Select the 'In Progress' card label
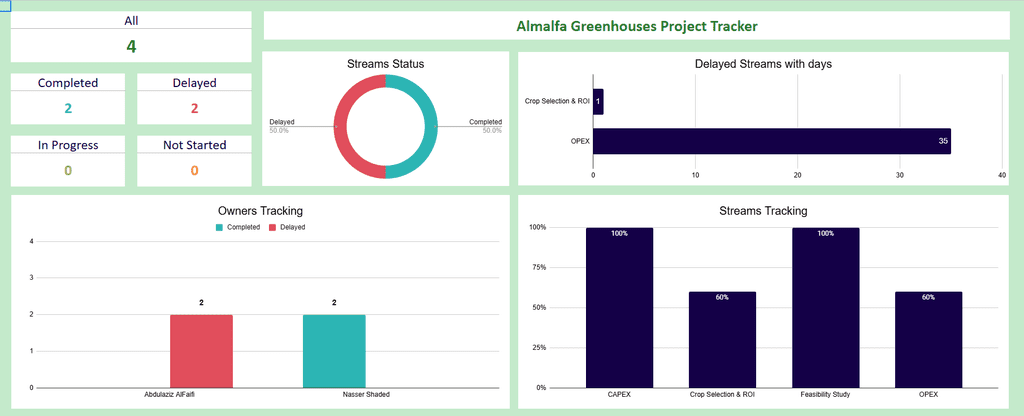 68,145
